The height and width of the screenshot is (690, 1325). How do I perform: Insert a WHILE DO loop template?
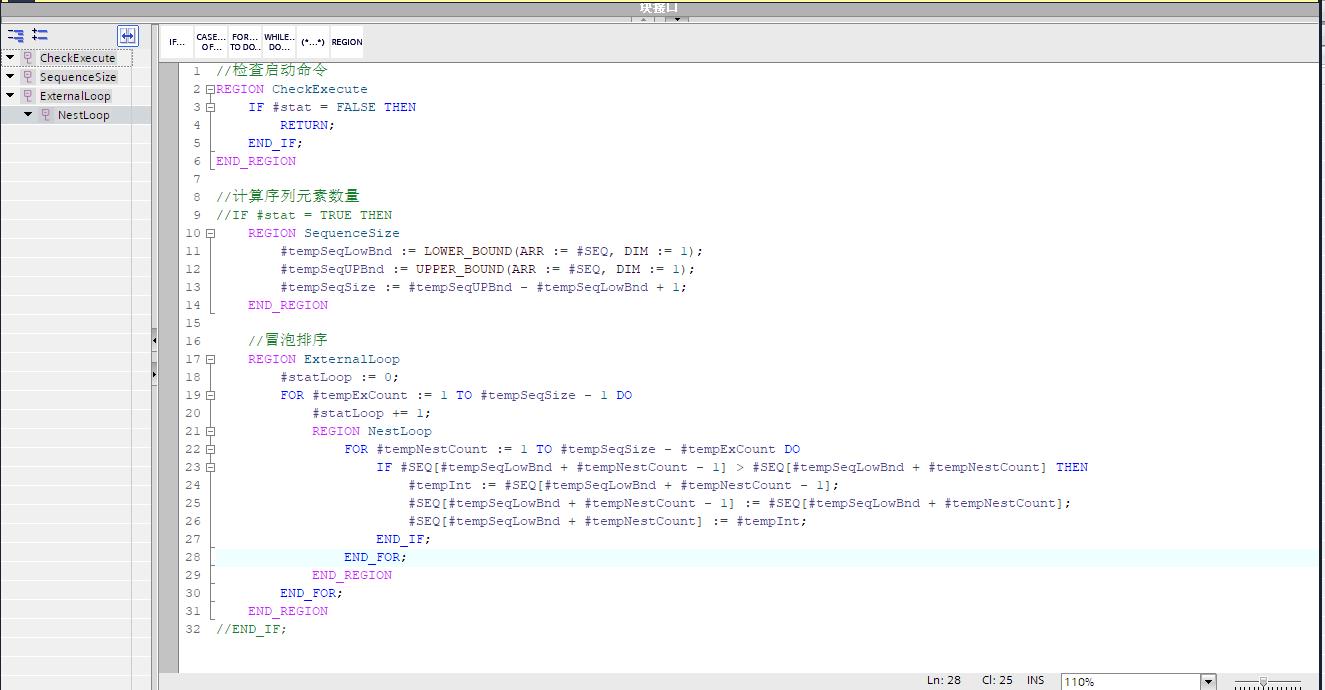279,42
